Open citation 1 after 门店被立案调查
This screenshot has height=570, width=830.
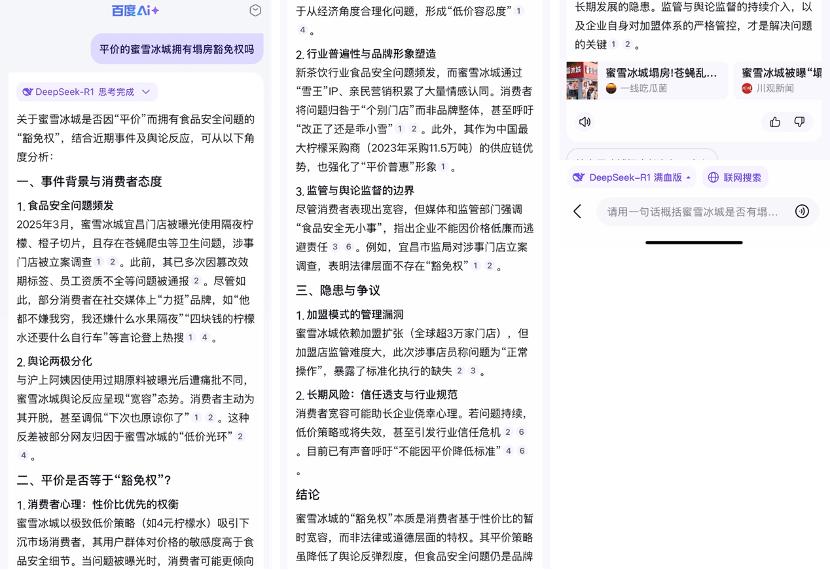98,261
